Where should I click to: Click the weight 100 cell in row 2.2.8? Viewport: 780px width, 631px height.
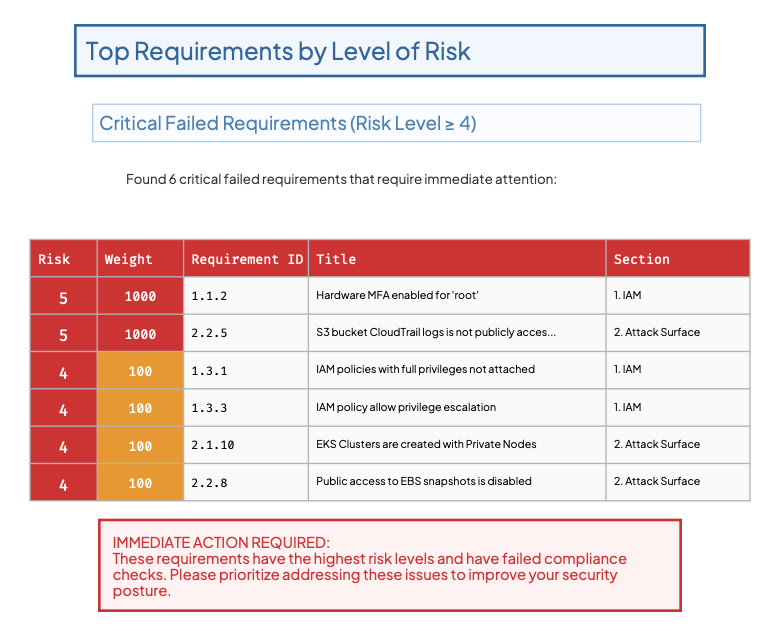pyautogui.click(x=140, y=482)
